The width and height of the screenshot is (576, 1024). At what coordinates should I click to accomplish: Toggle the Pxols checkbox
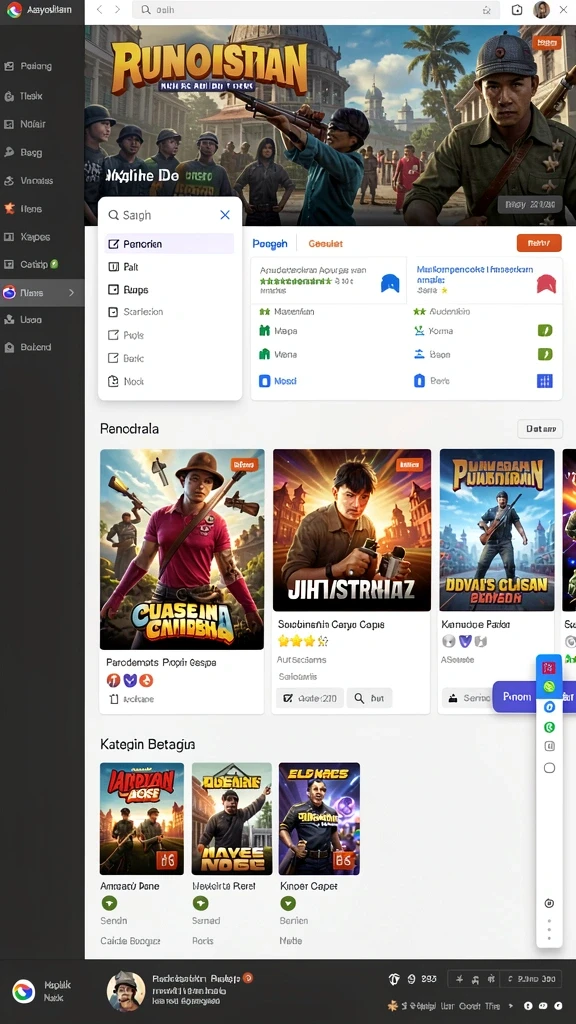pos(112,335)
